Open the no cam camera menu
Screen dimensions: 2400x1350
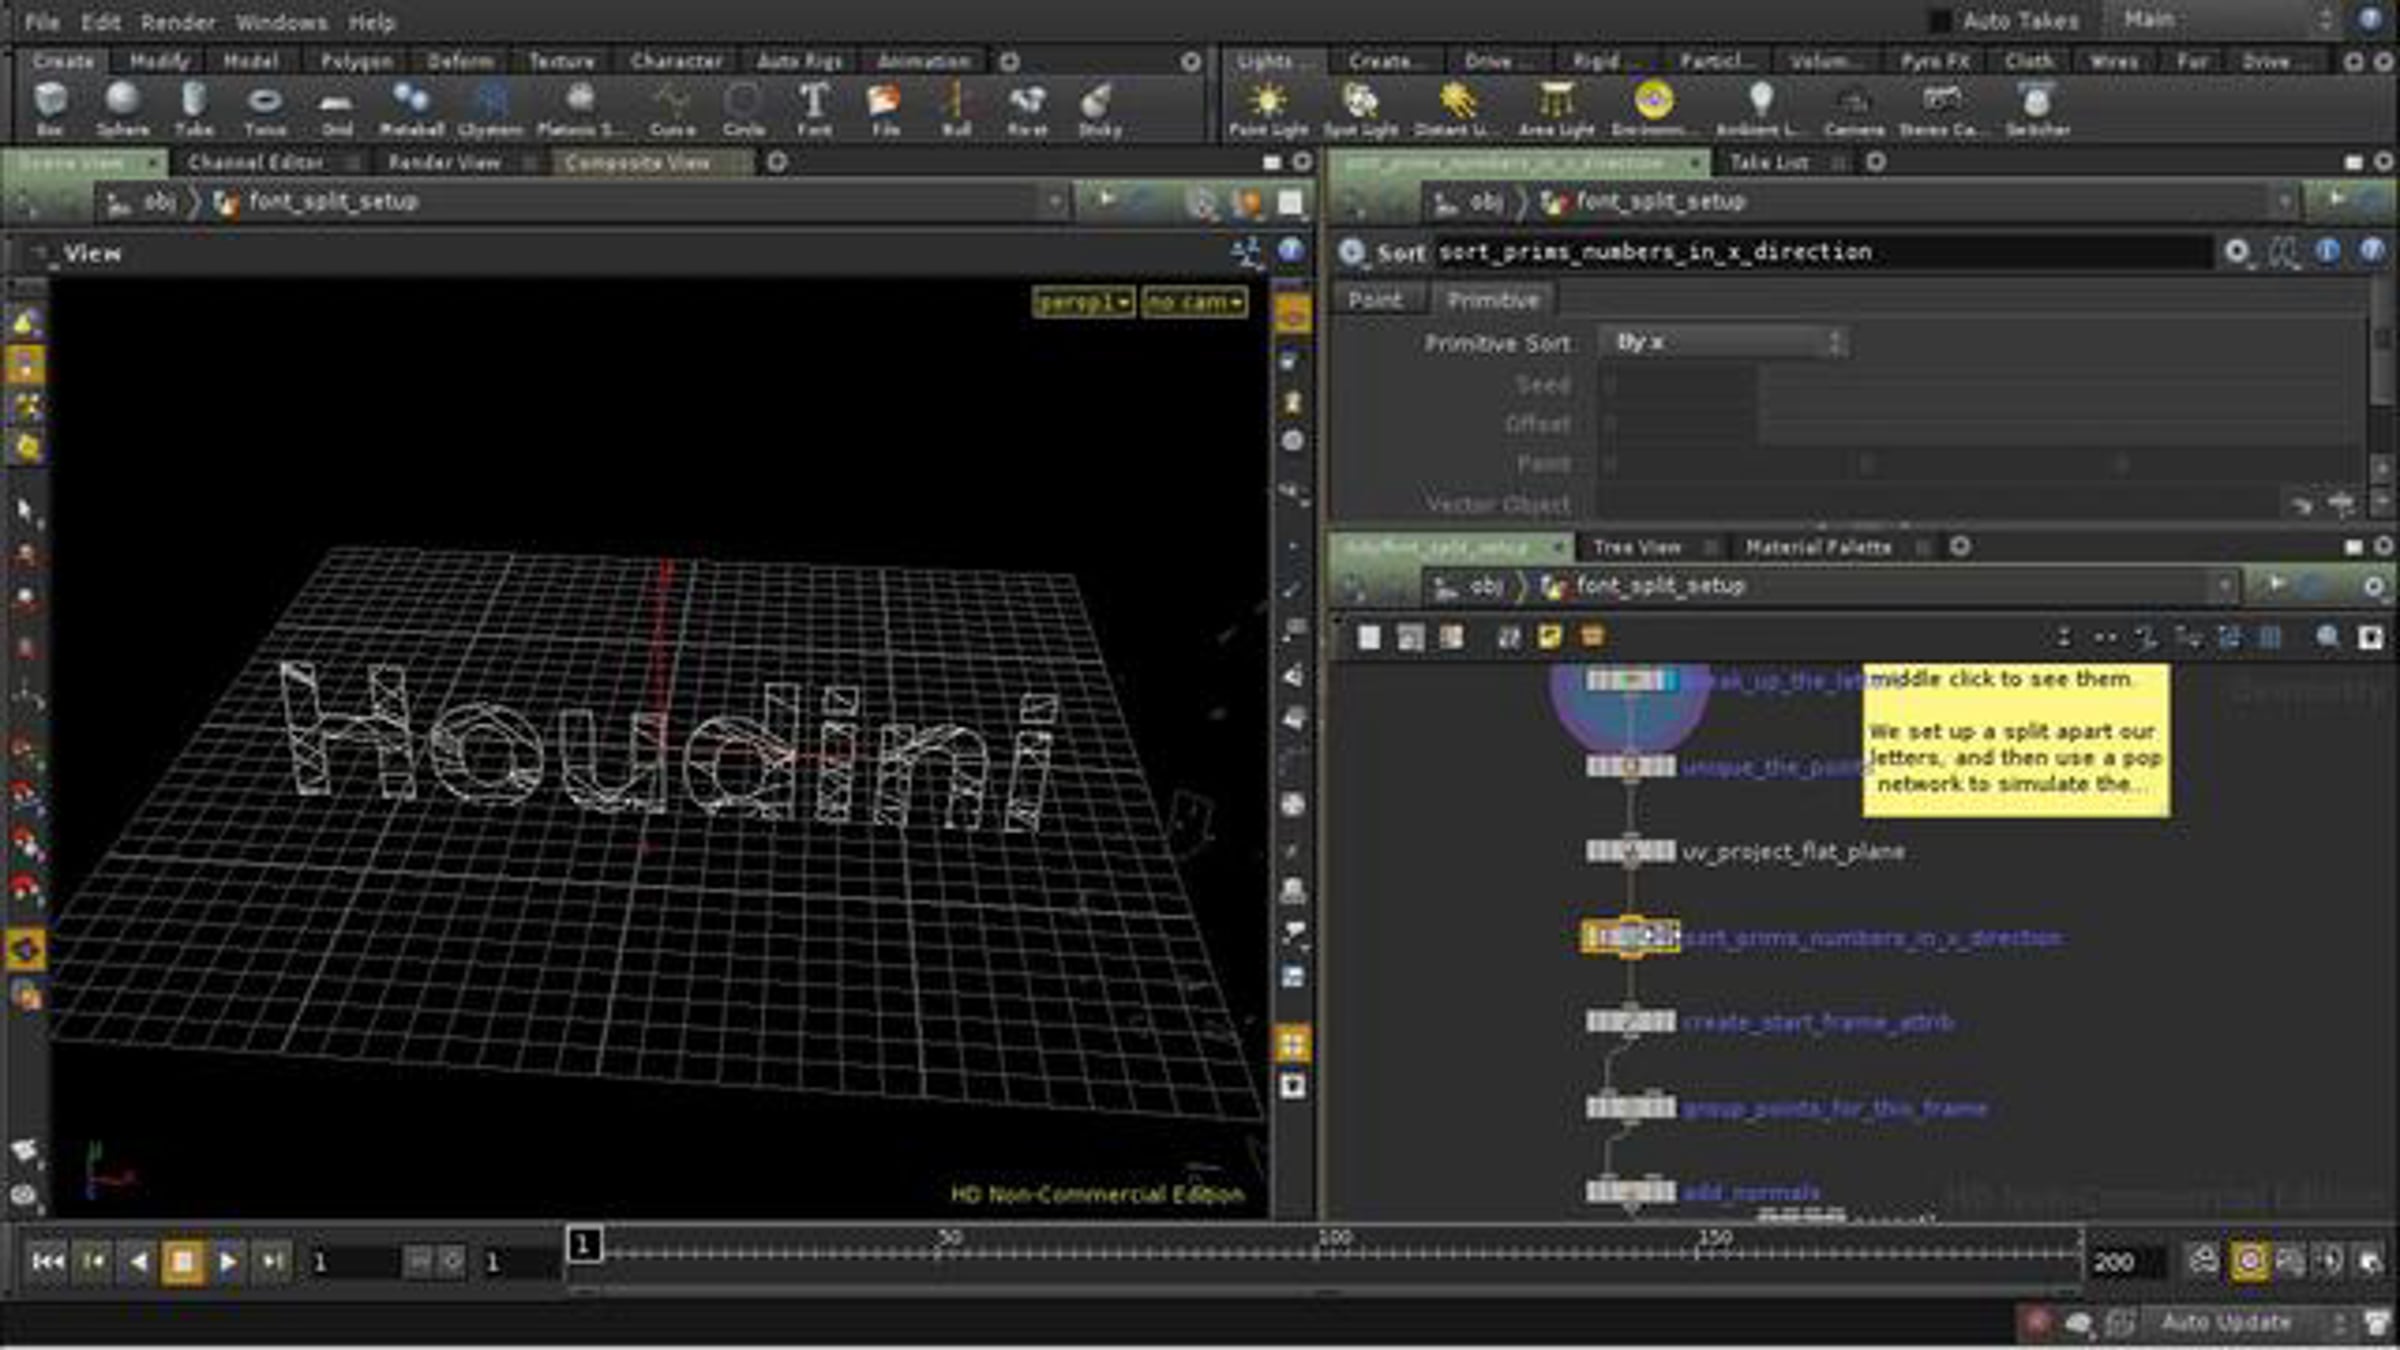(1194, 302)
